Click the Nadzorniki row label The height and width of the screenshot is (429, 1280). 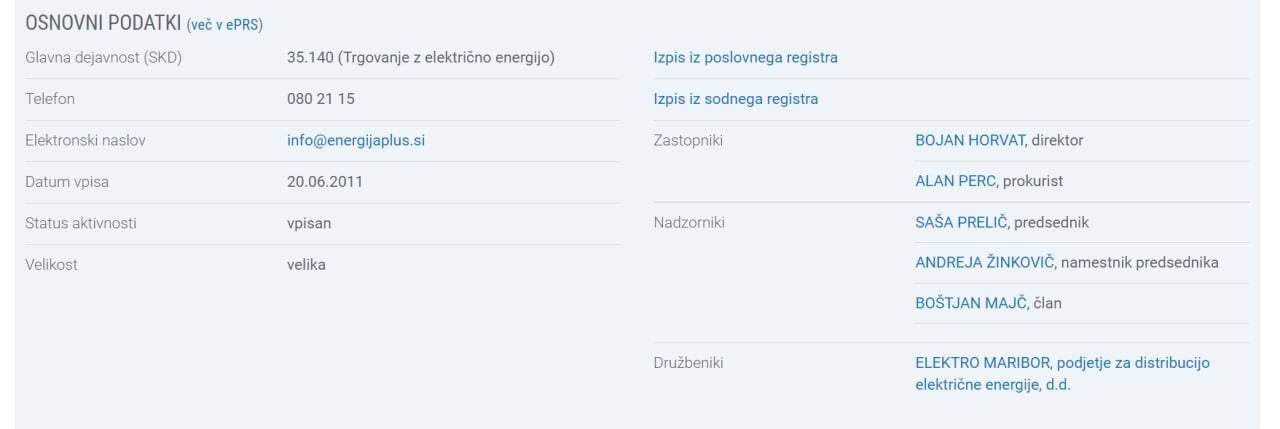pyautogui.click(x=689, y=223)
